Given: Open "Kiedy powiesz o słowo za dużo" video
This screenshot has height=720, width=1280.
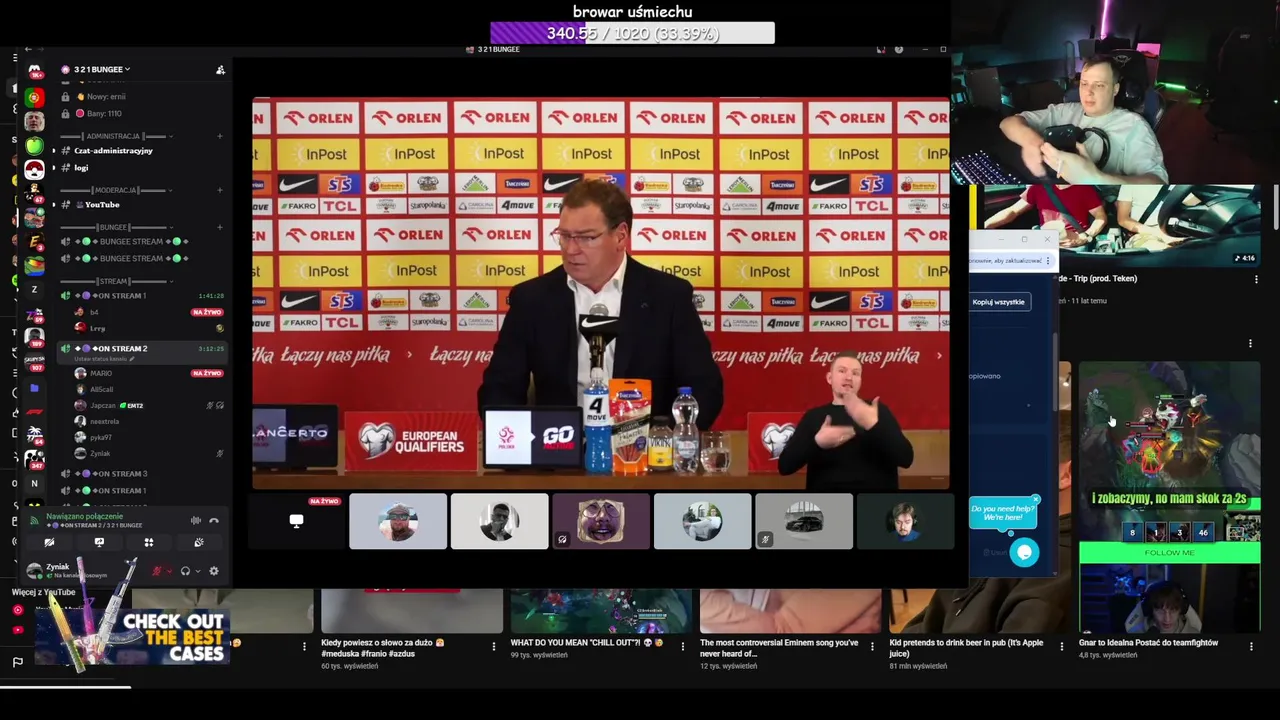Looking at the screenshot, I should [x=383, y=647].
